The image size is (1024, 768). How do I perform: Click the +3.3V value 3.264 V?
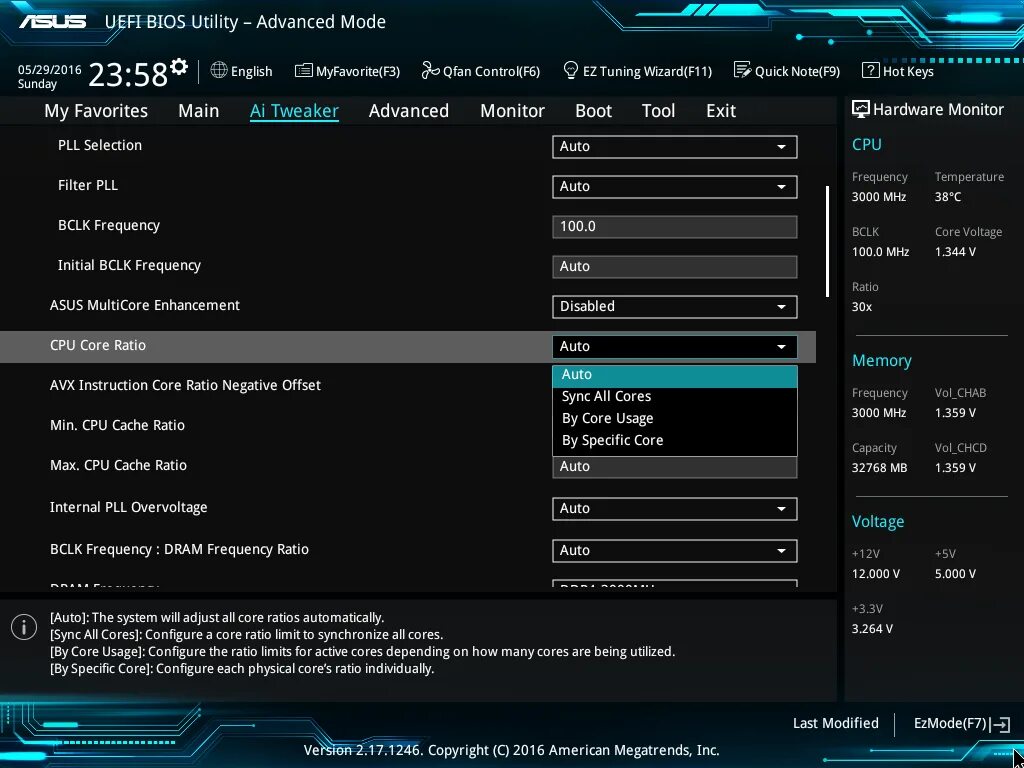pos(872,628)
